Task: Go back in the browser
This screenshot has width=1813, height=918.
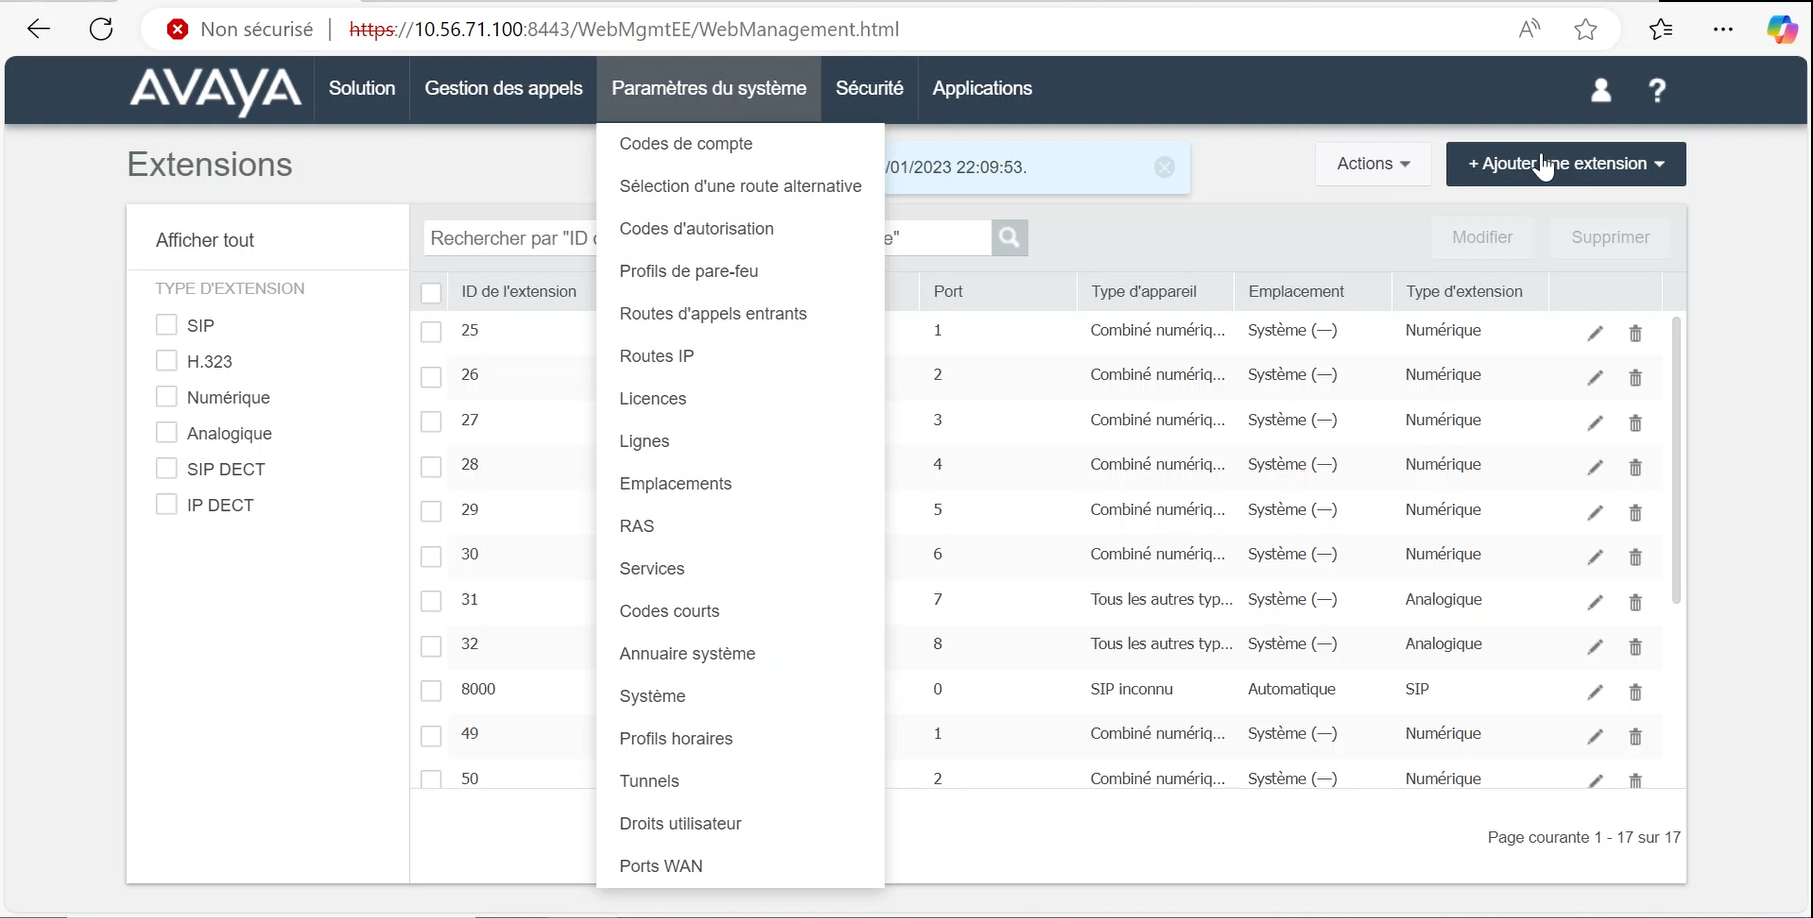Action: 38,29
